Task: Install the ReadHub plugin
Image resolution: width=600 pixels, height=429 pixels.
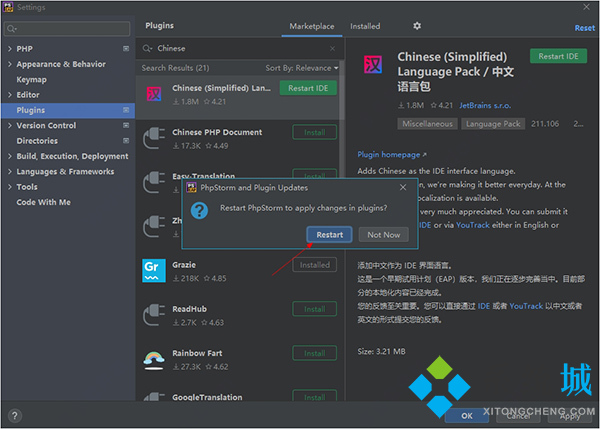Action: pyautogui.click(x=315, y=309)
